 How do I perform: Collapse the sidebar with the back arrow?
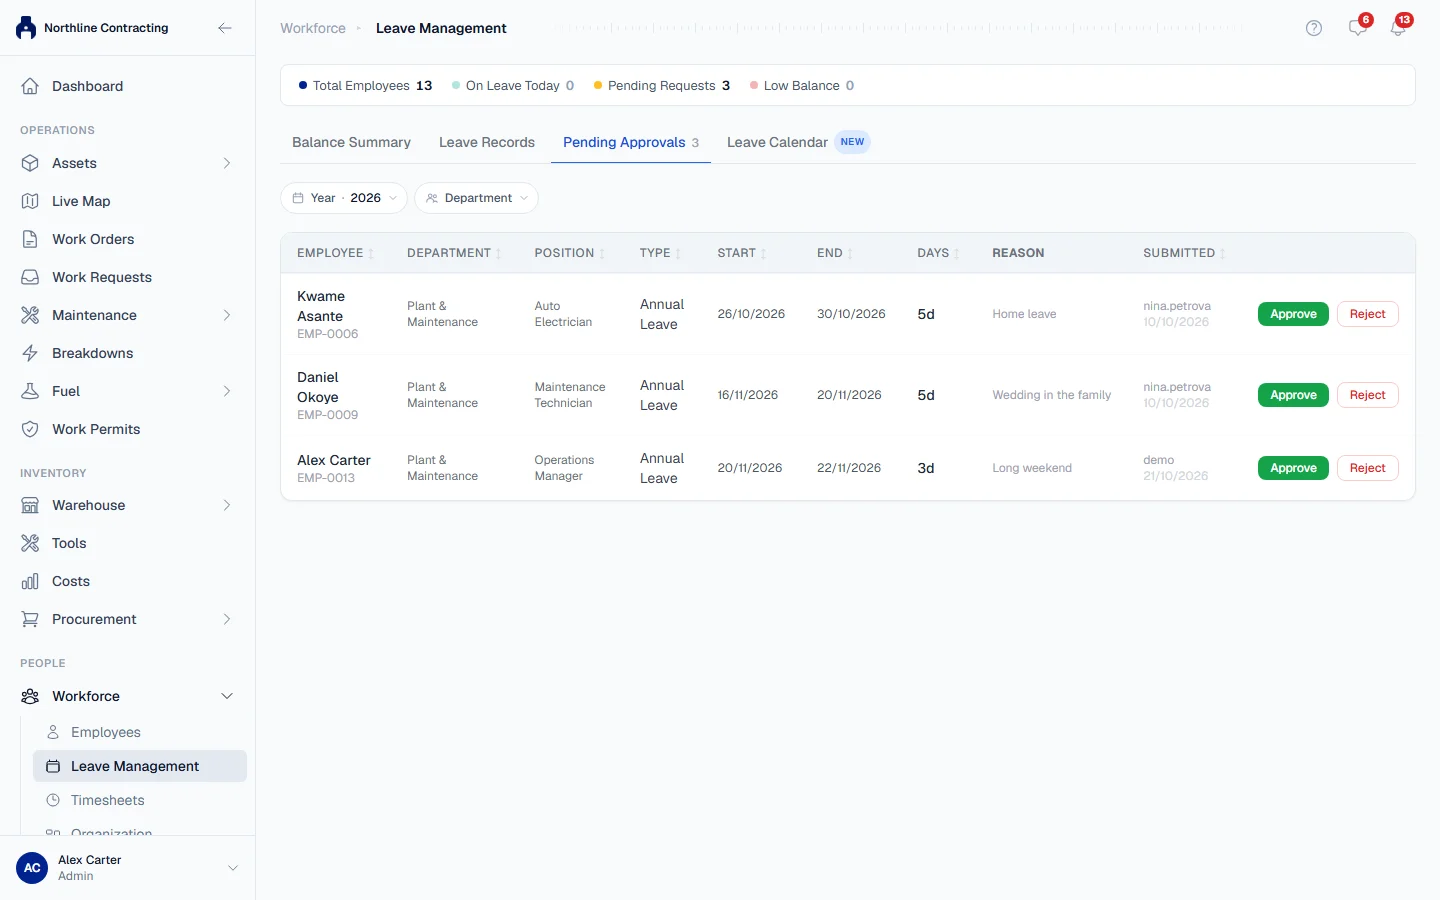point(225,28)
